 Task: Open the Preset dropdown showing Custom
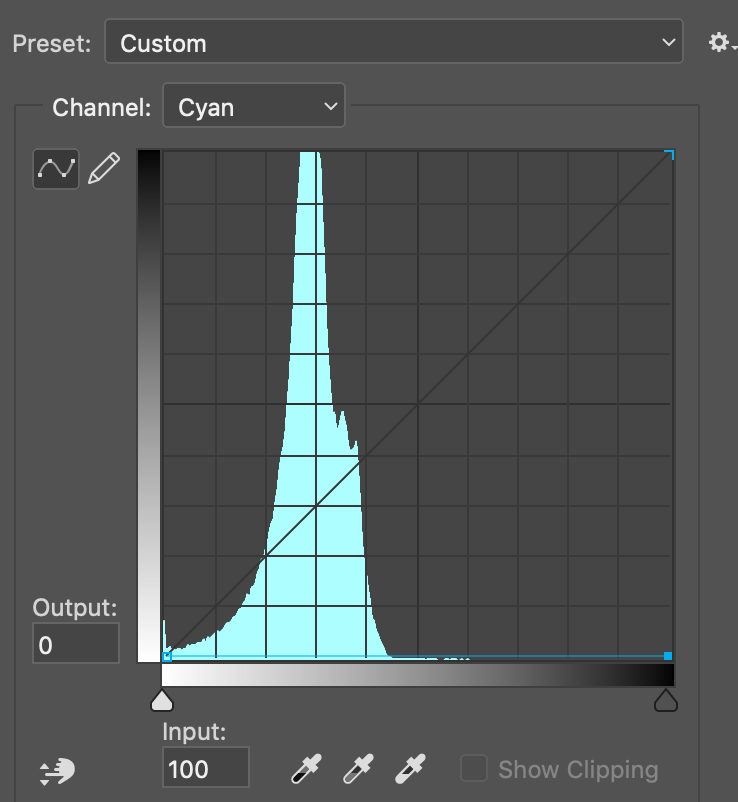point(394,41)
